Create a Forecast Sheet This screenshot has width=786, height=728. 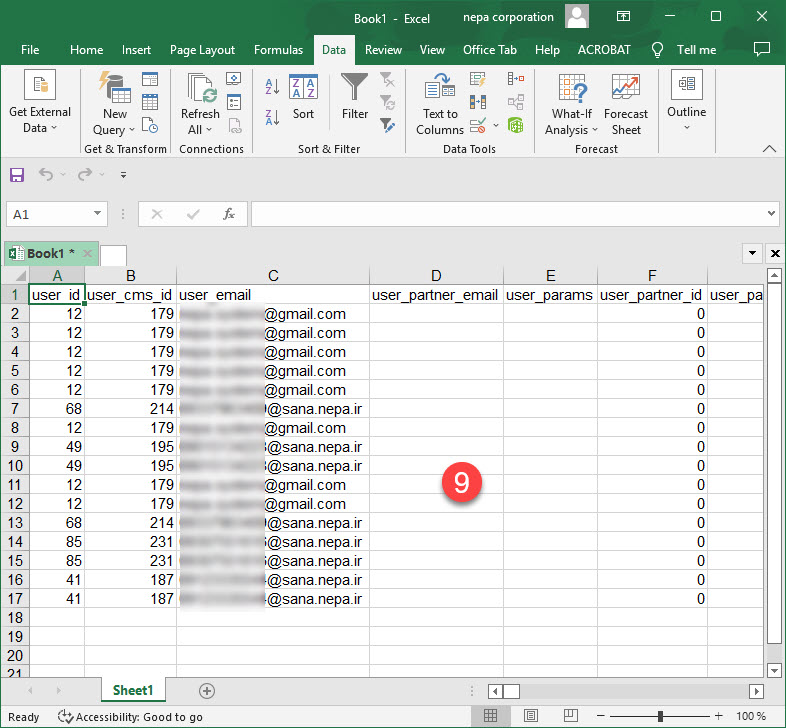626,104
